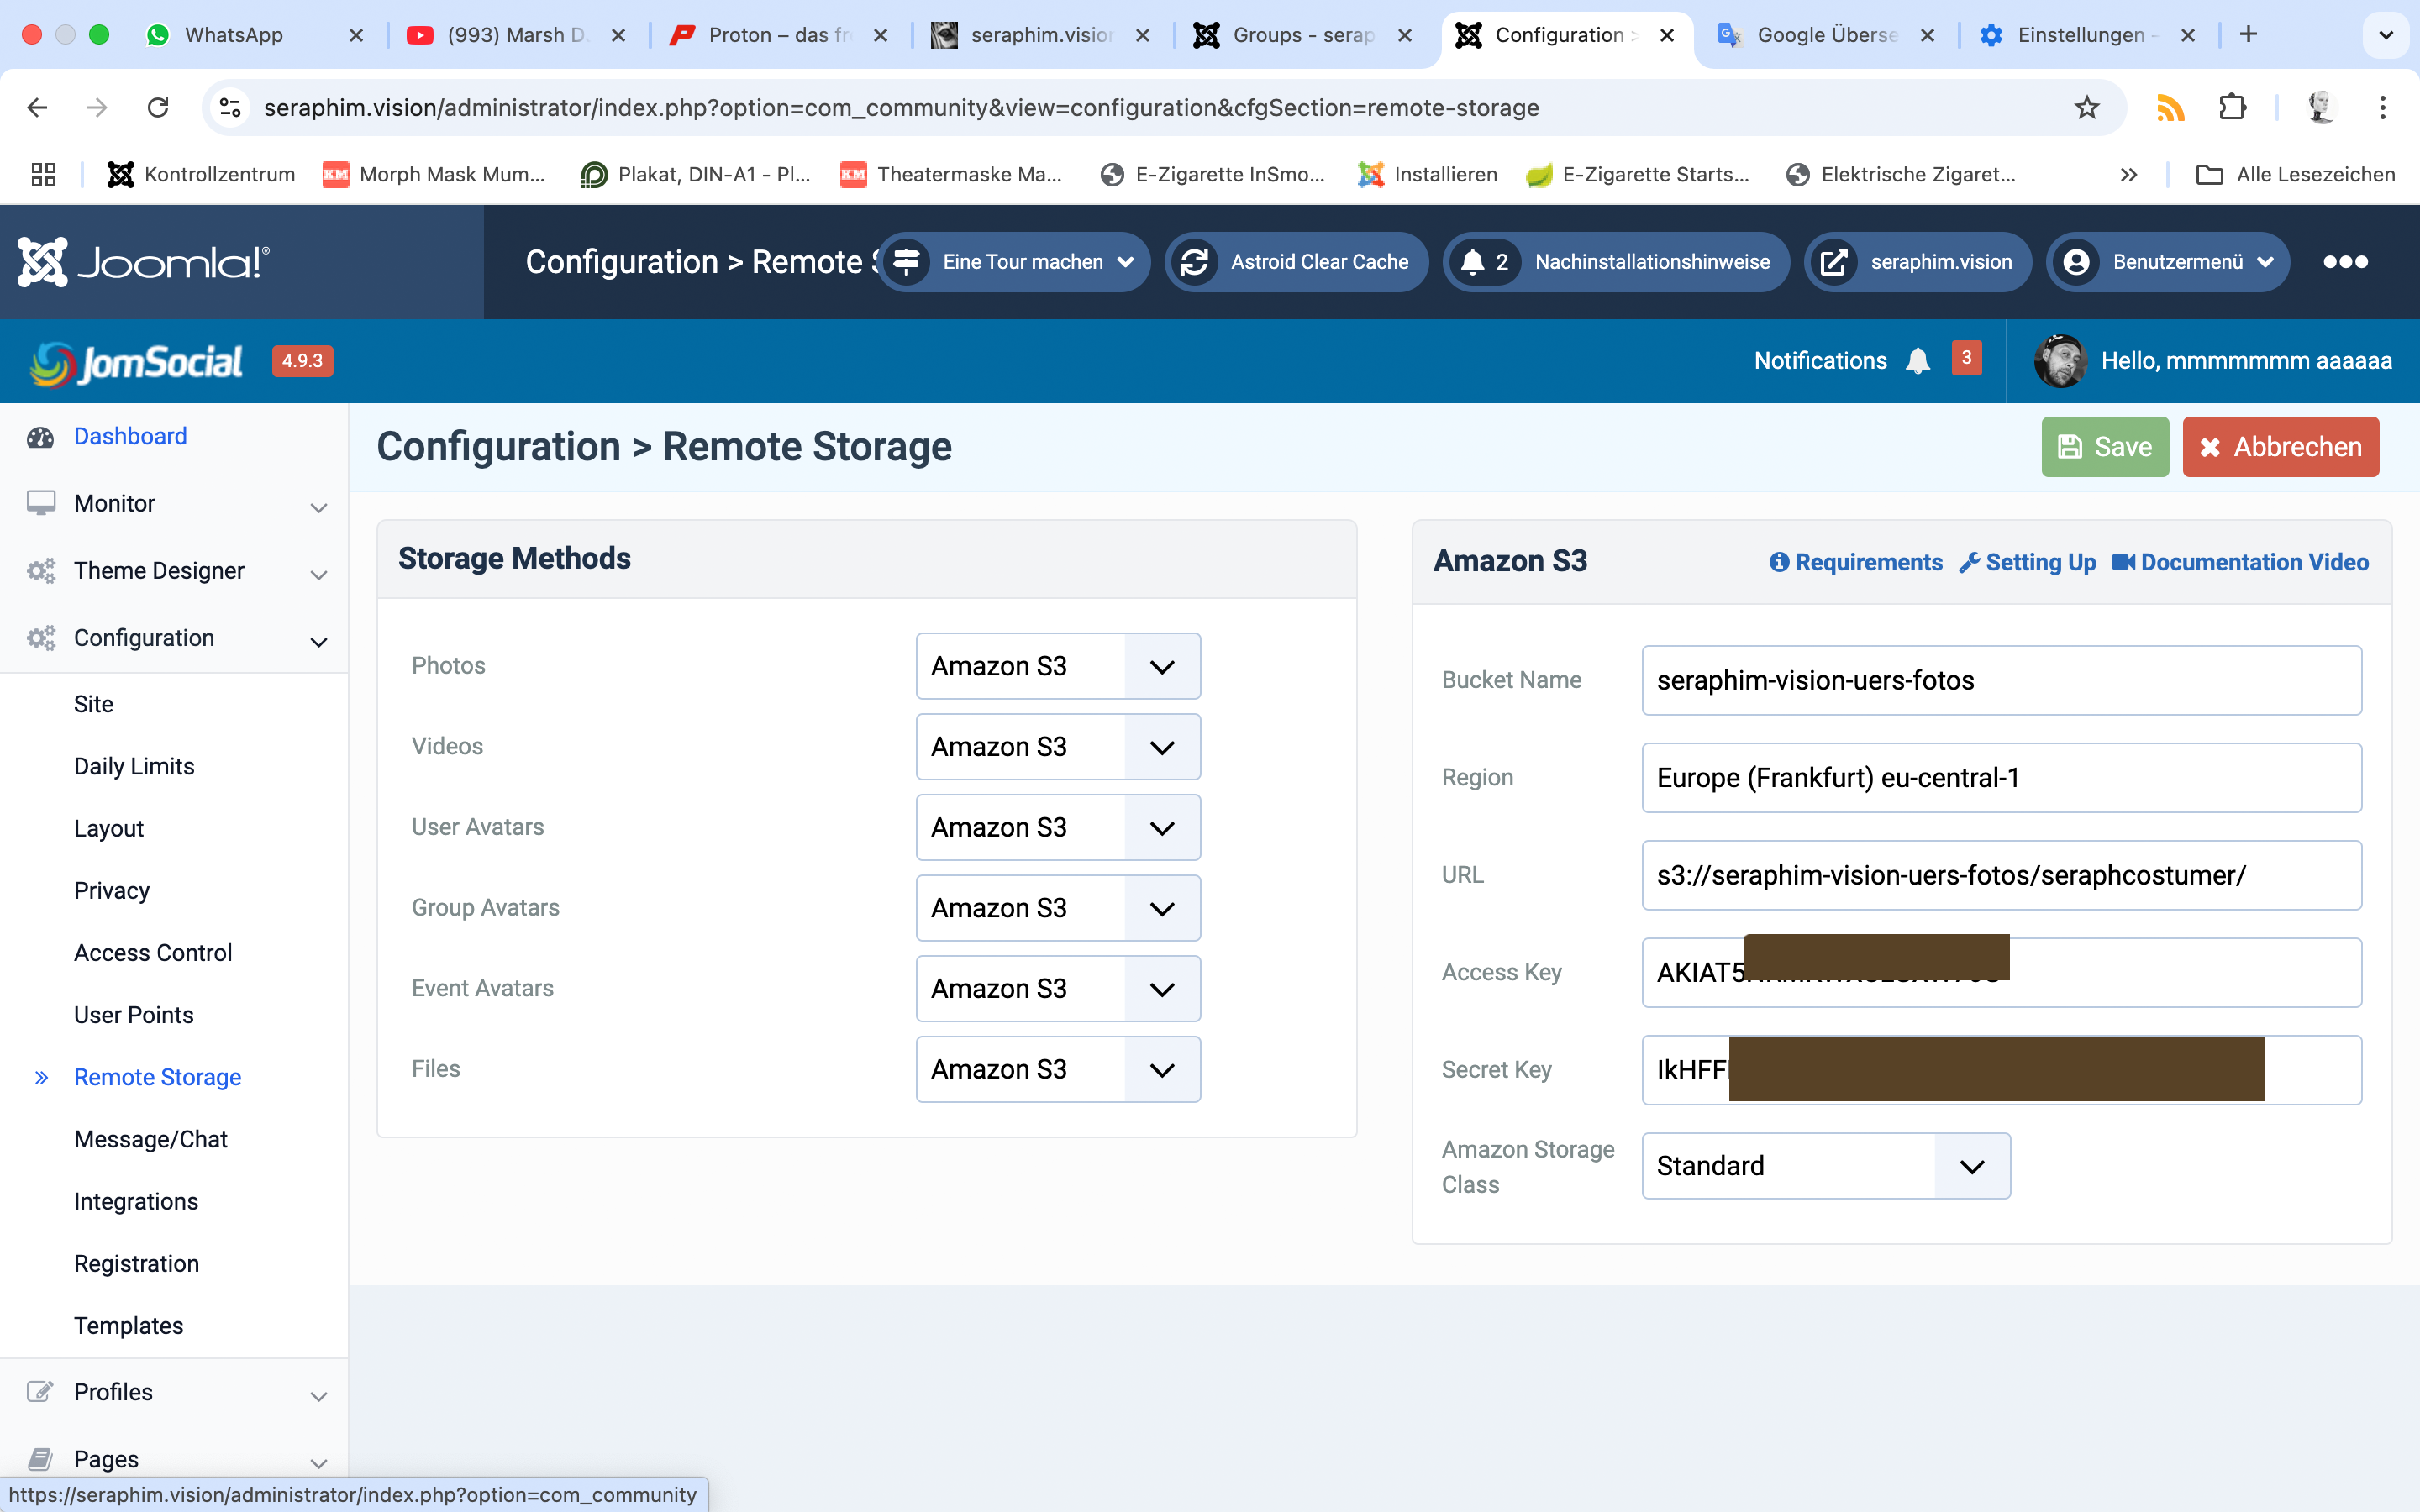Viewport: 2420px width, 1512px height.
Task: Open the Amazon Storage Class dropdown
Action: pos(1825,1166)
